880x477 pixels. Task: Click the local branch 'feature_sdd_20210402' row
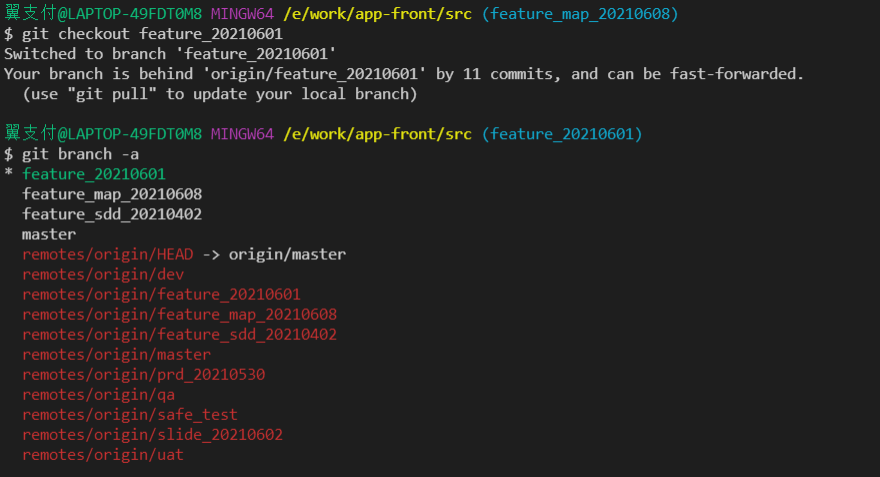tap(112, 214)
